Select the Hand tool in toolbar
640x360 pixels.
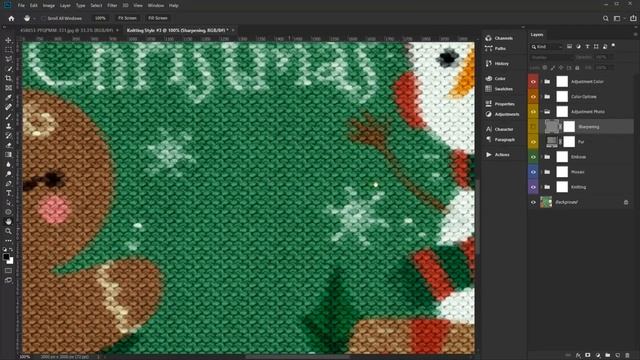pyautogui.click(x=8, y=222)
